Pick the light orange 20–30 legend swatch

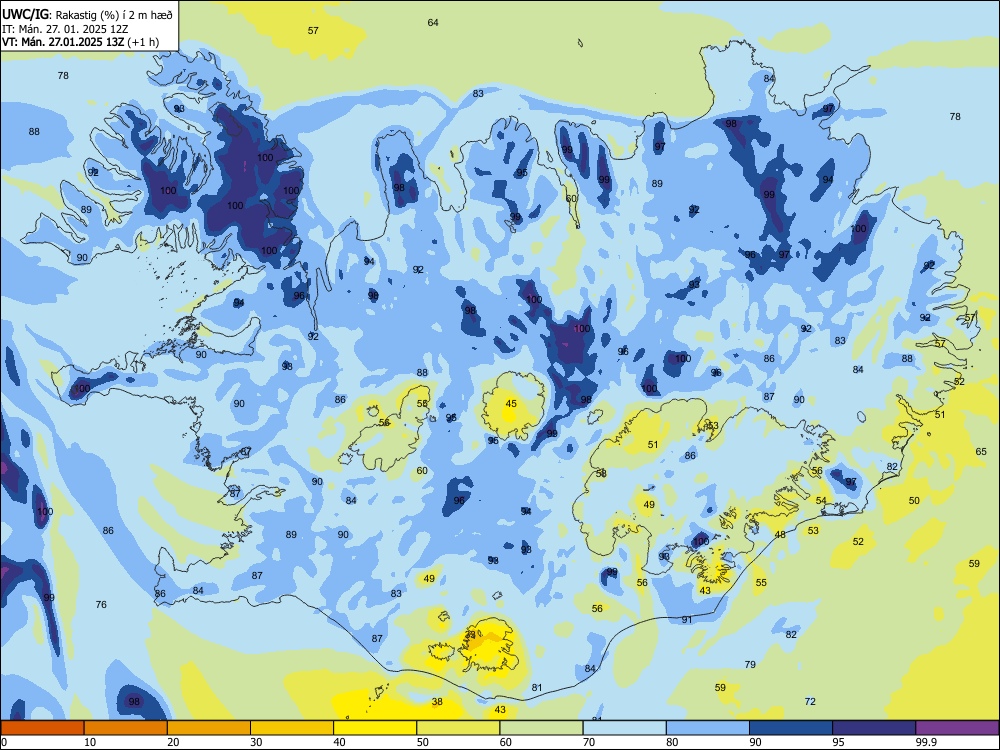pos(209,728)
